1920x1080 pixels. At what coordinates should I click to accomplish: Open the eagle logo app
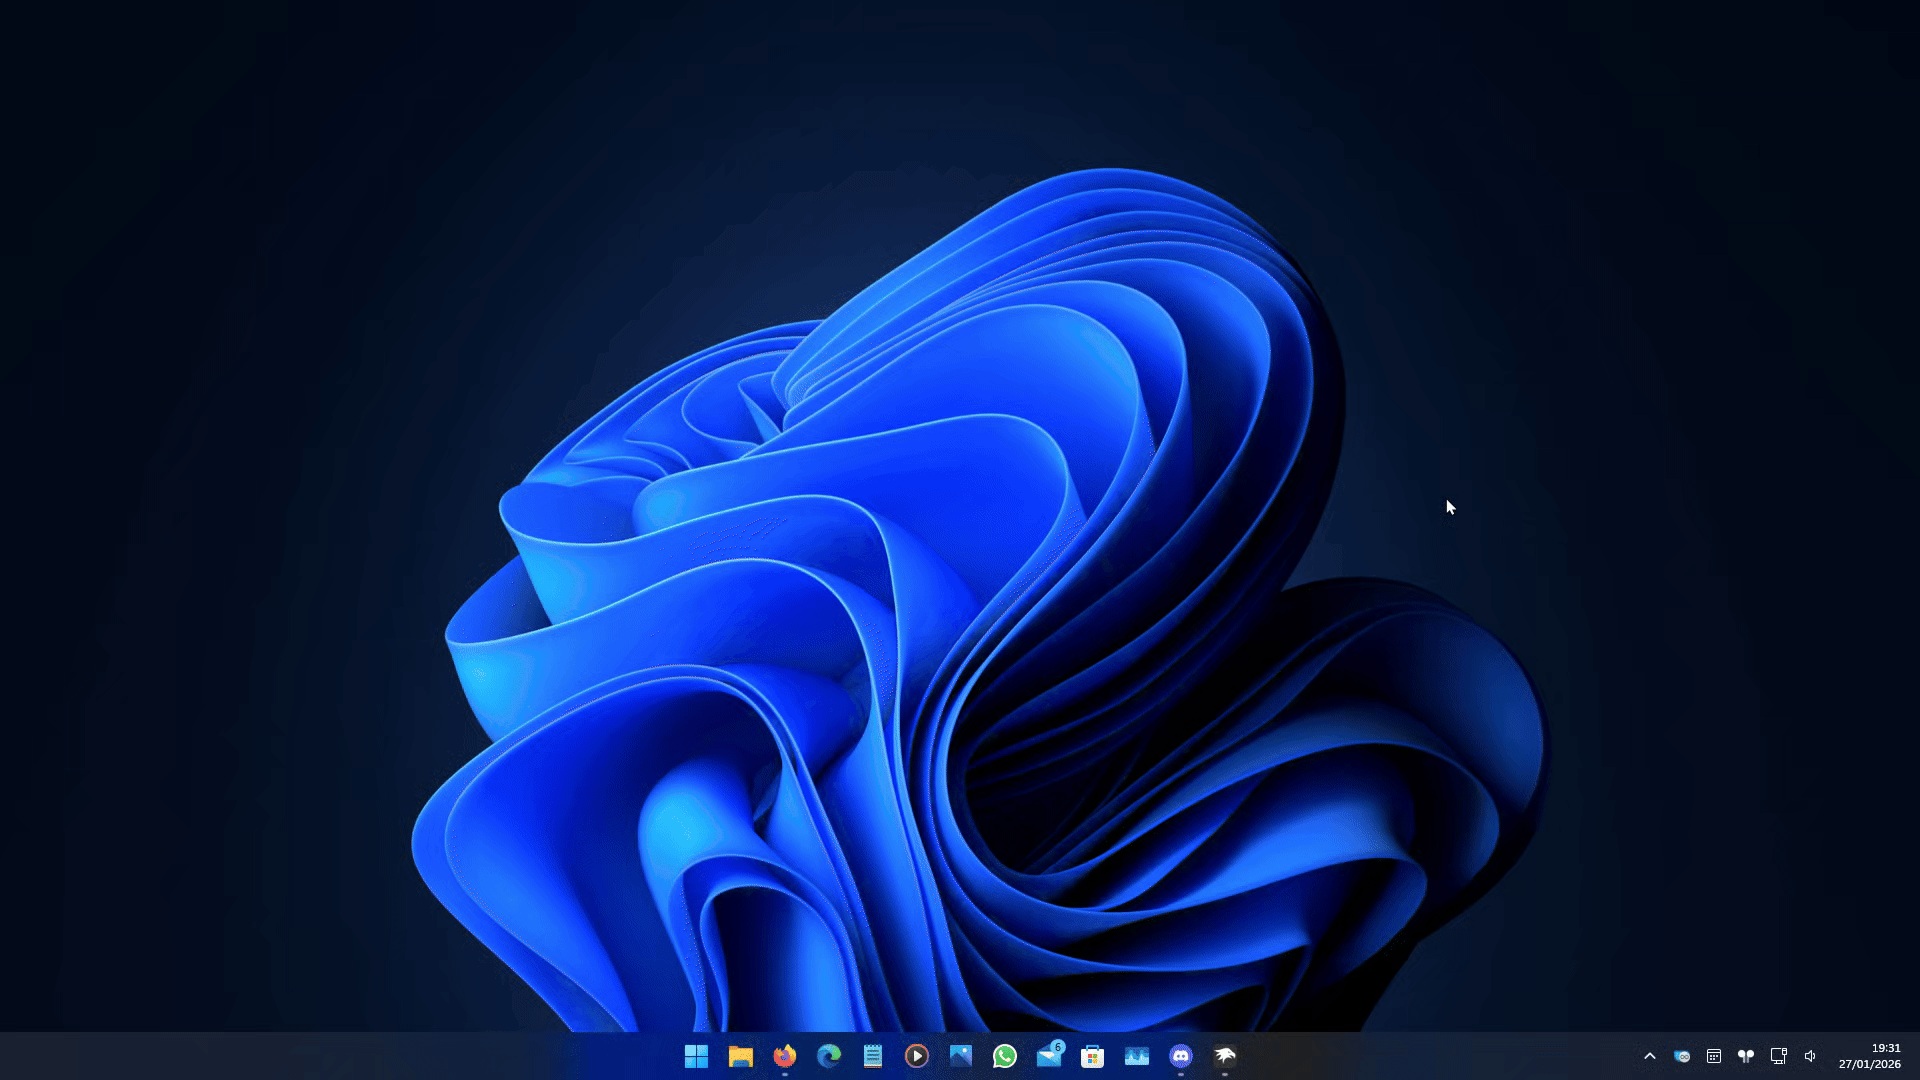(1225, 1056)
